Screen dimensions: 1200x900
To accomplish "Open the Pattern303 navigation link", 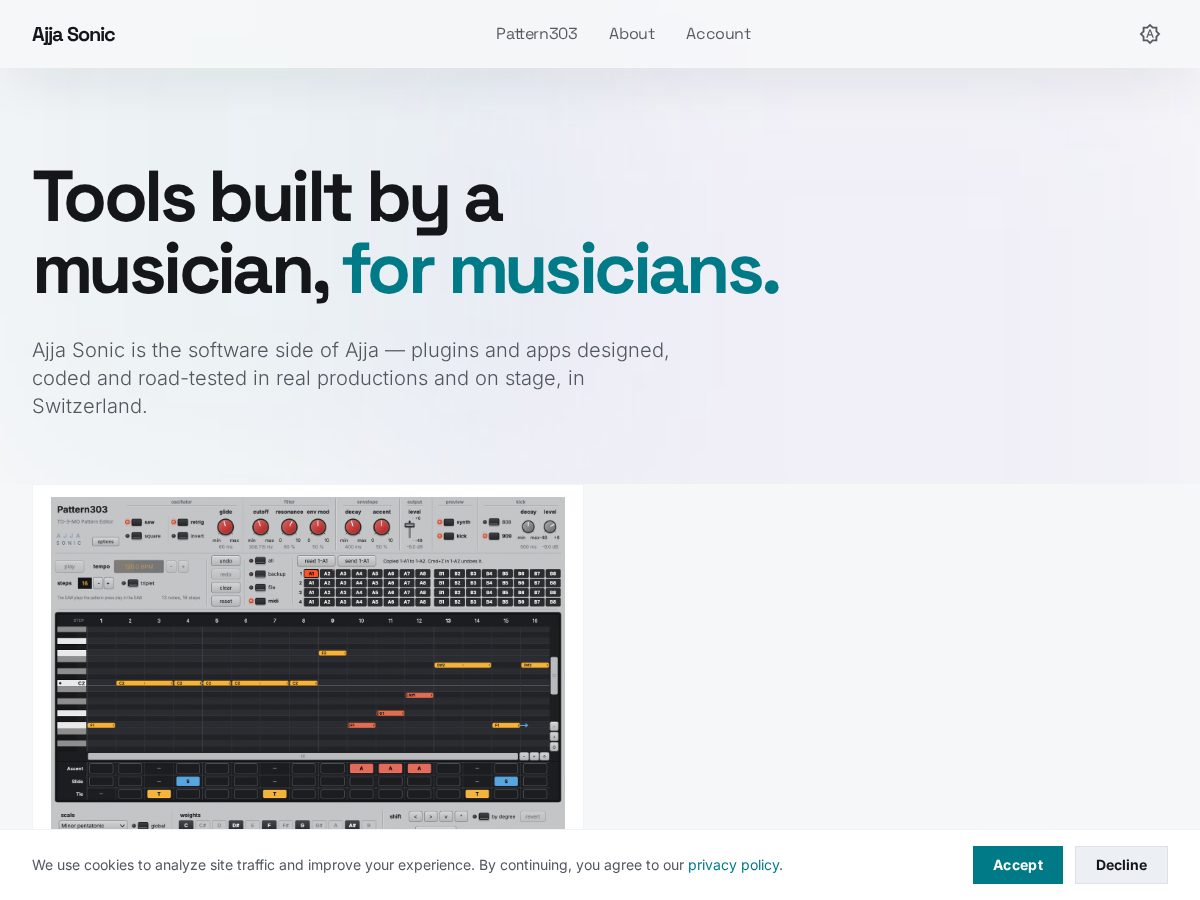I will click(x=537, y=34).
